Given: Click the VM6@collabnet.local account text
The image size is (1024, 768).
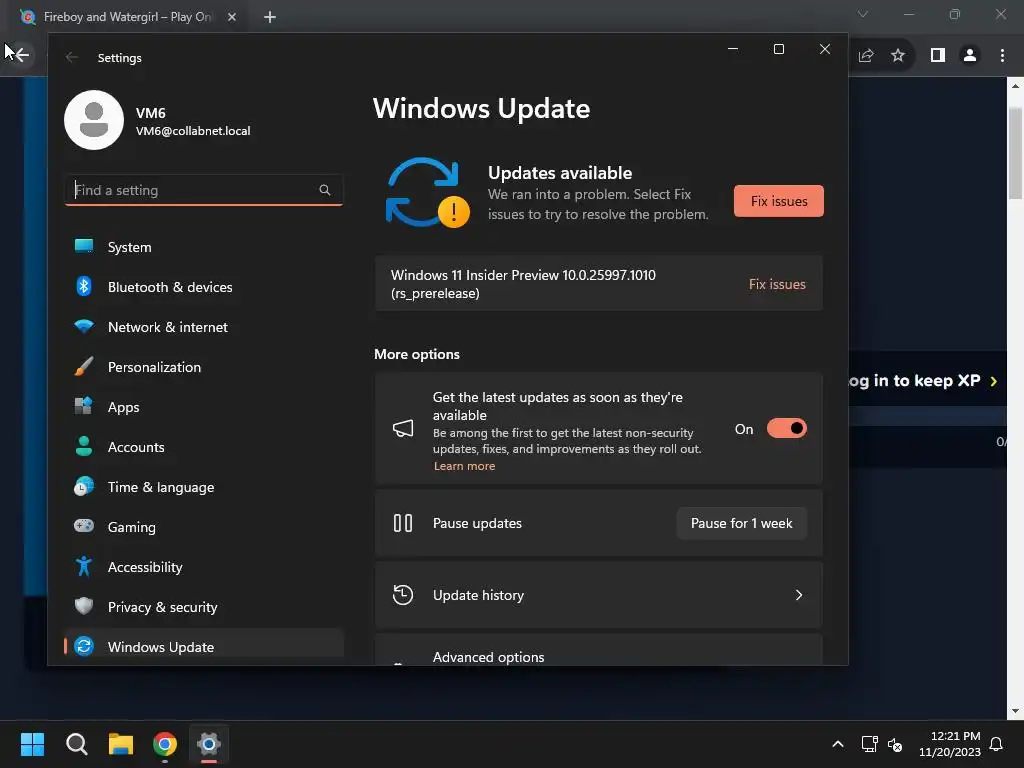Looking at the screenshot, I should 193,131.
